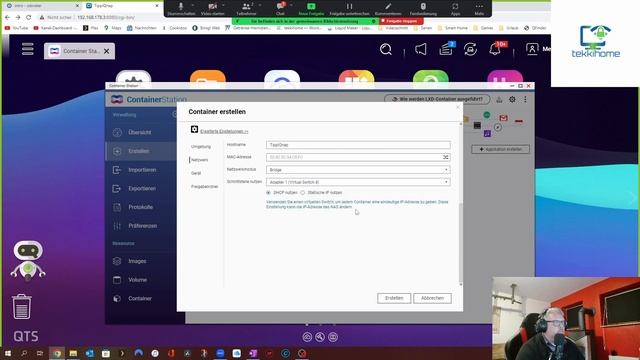Open Container Station three-dot more menu
The image size is (640, 360).
click(x=525, y=99)
